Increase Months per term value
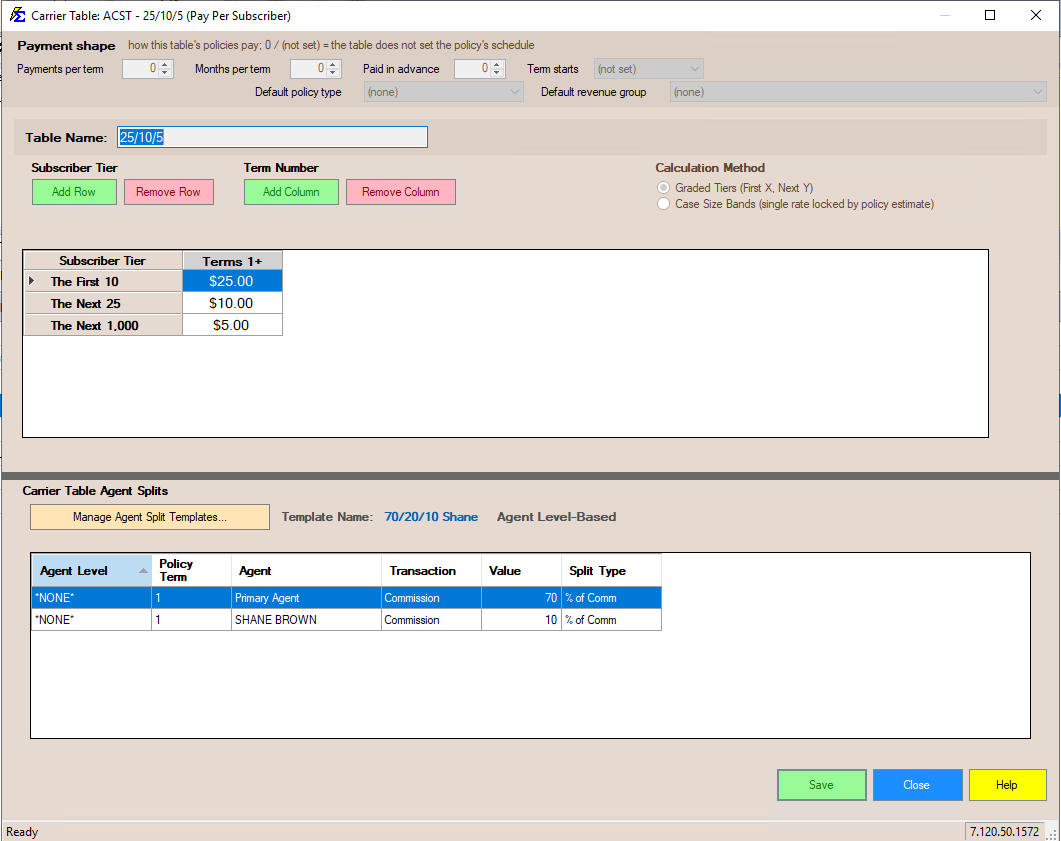This screenshot has width=1061, height=841. pos(333,65)
